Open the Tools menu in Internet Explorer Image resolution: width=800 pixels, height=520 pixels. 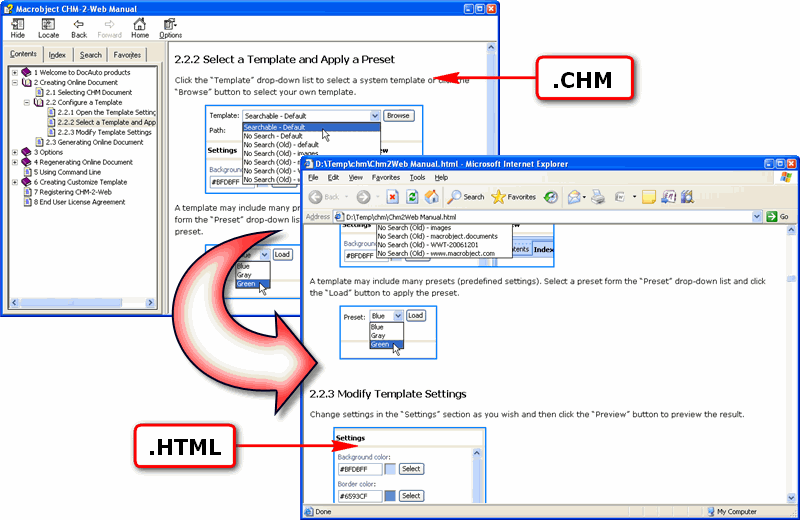[x=416, y=177]
